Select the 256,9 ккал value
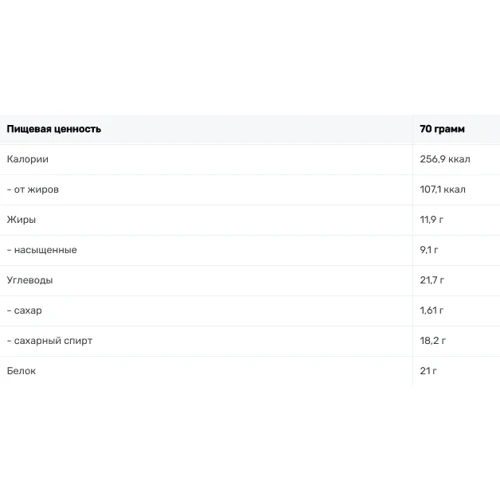This screenshot has height=500, width=500. click(x=445, y=159)
